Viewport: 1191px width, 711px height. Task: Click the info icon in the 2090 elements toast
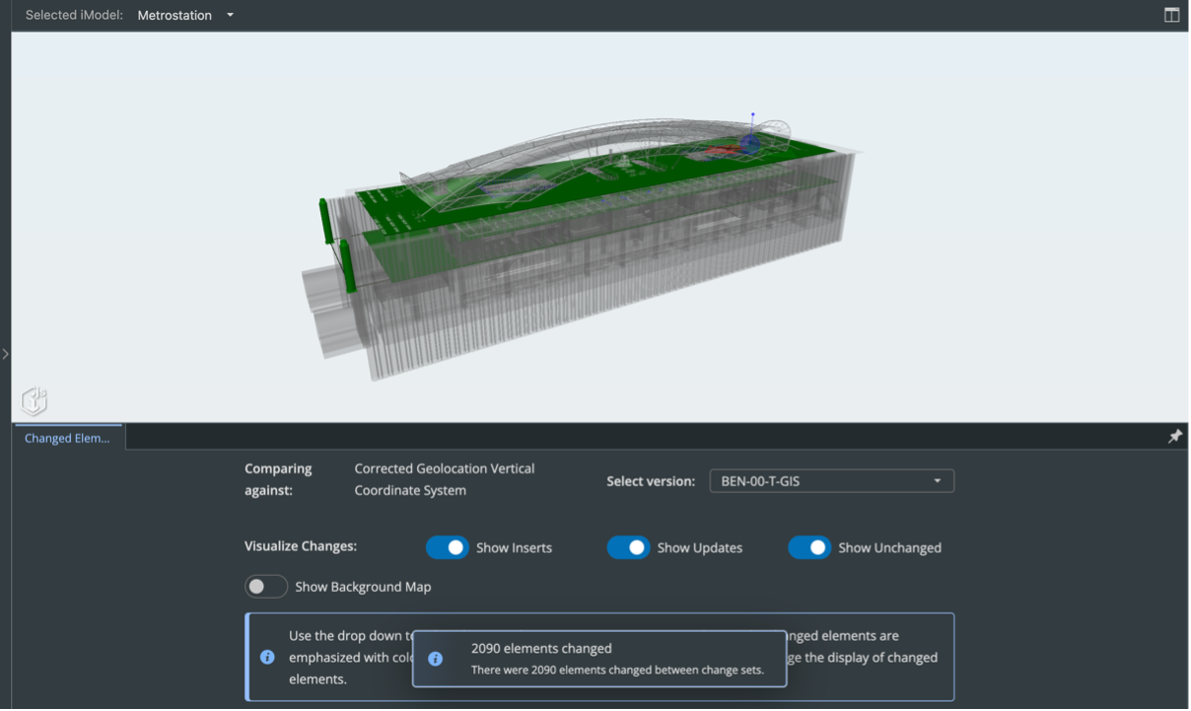click(435, 659)
